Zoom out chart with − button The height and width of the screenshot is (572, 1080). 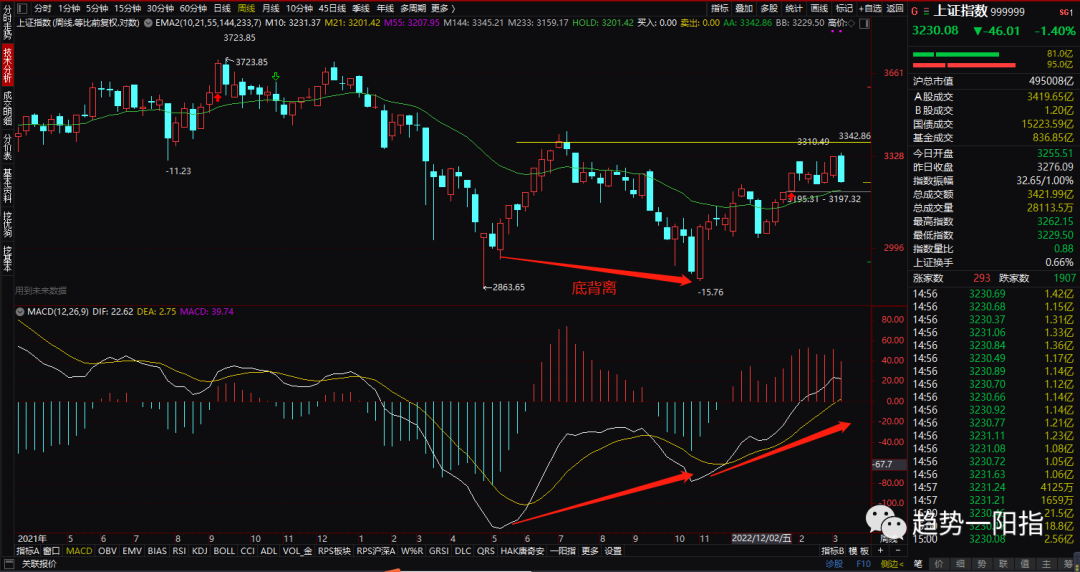(897, 551)
